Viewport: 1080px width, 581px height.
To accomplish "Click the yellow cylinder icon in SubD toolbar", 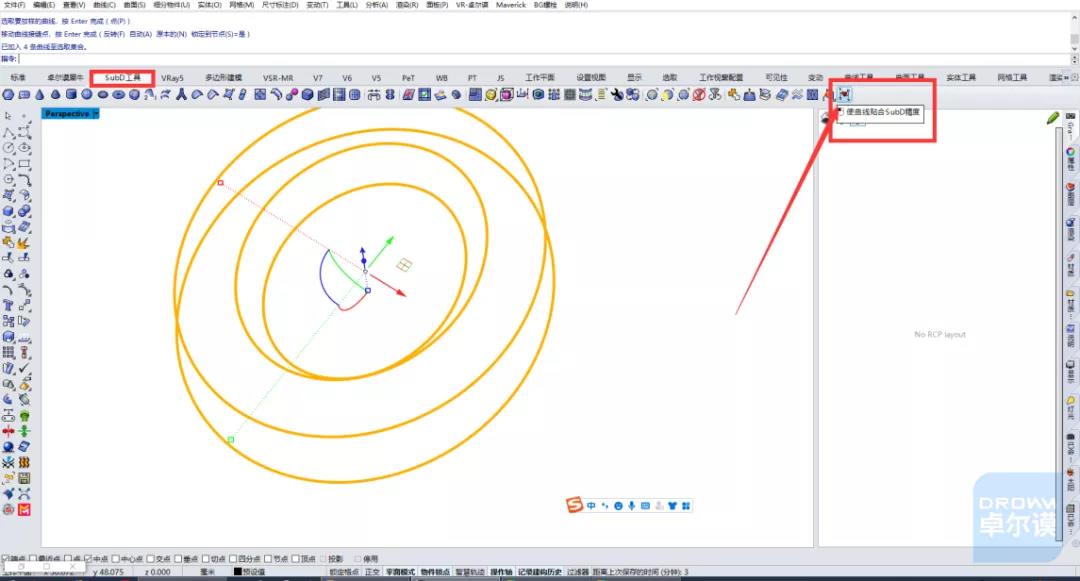I will (490, 94).
